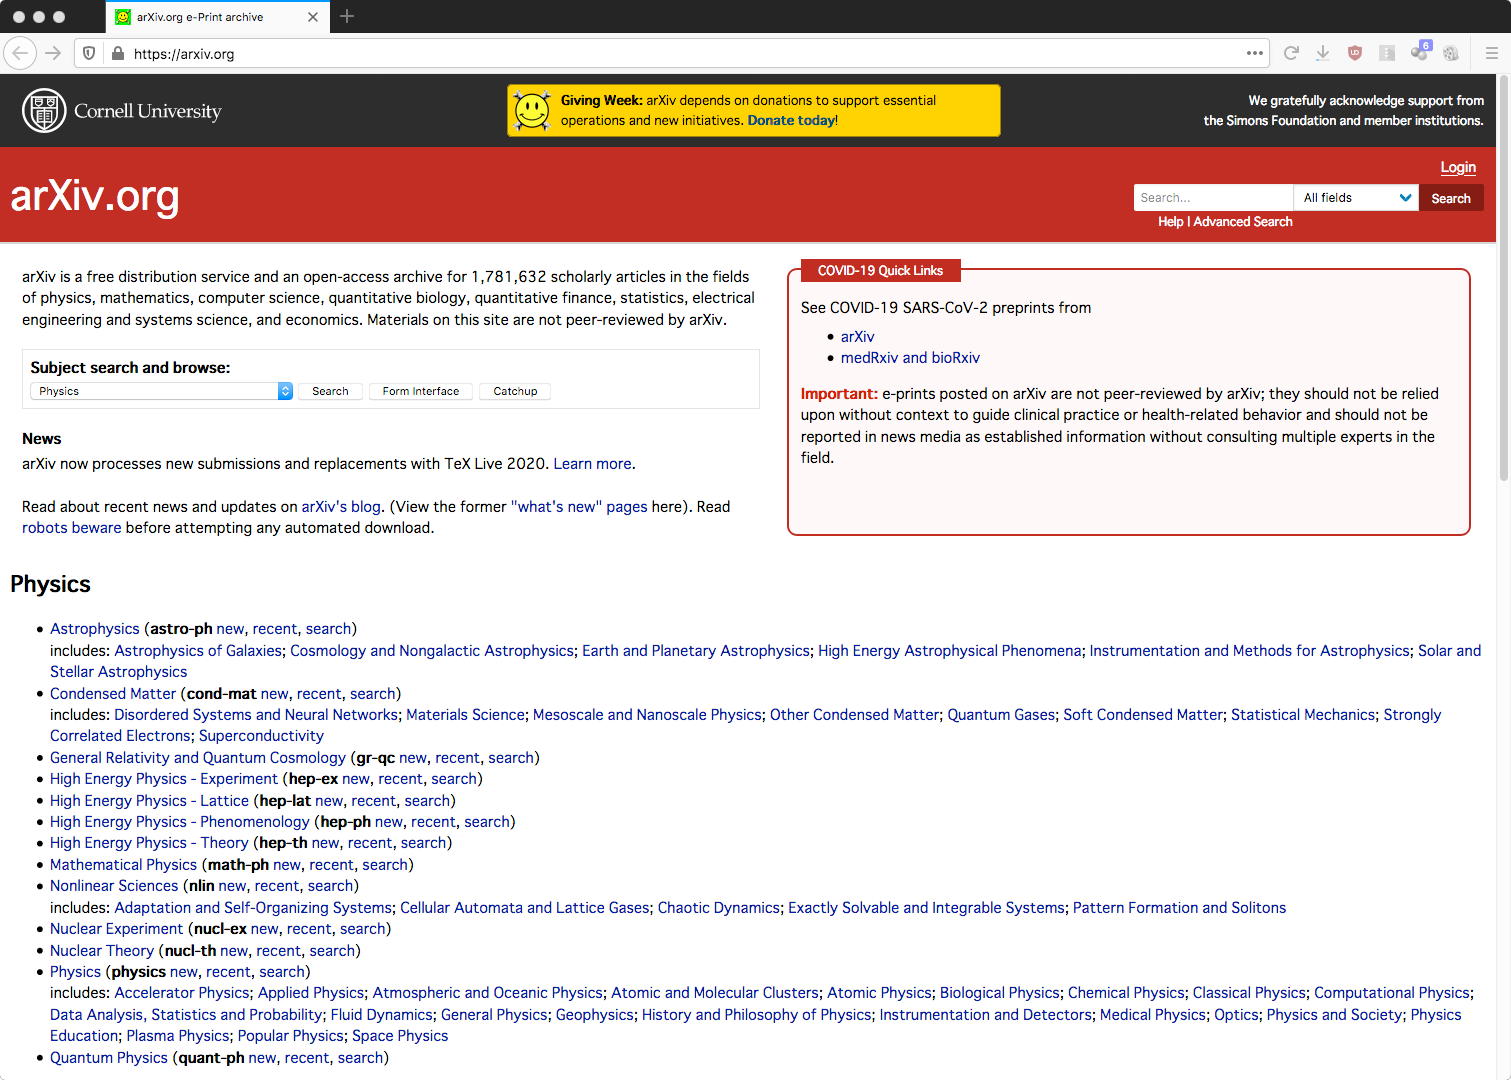Click the Donate today! link

point(793,120)
